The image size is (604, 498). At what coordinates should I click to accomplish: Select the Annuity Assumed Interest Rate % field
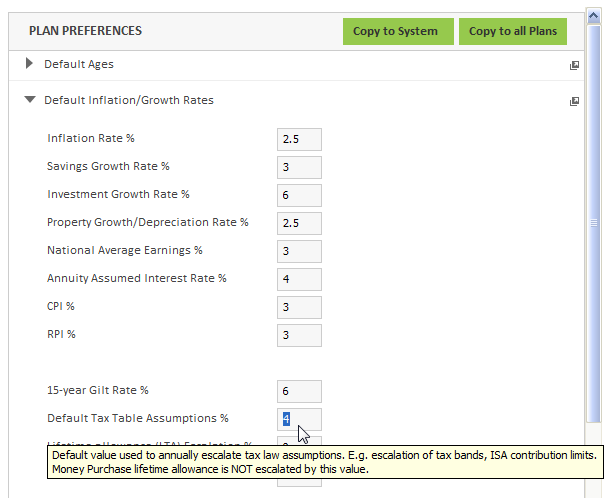click(x=299, y=279)
